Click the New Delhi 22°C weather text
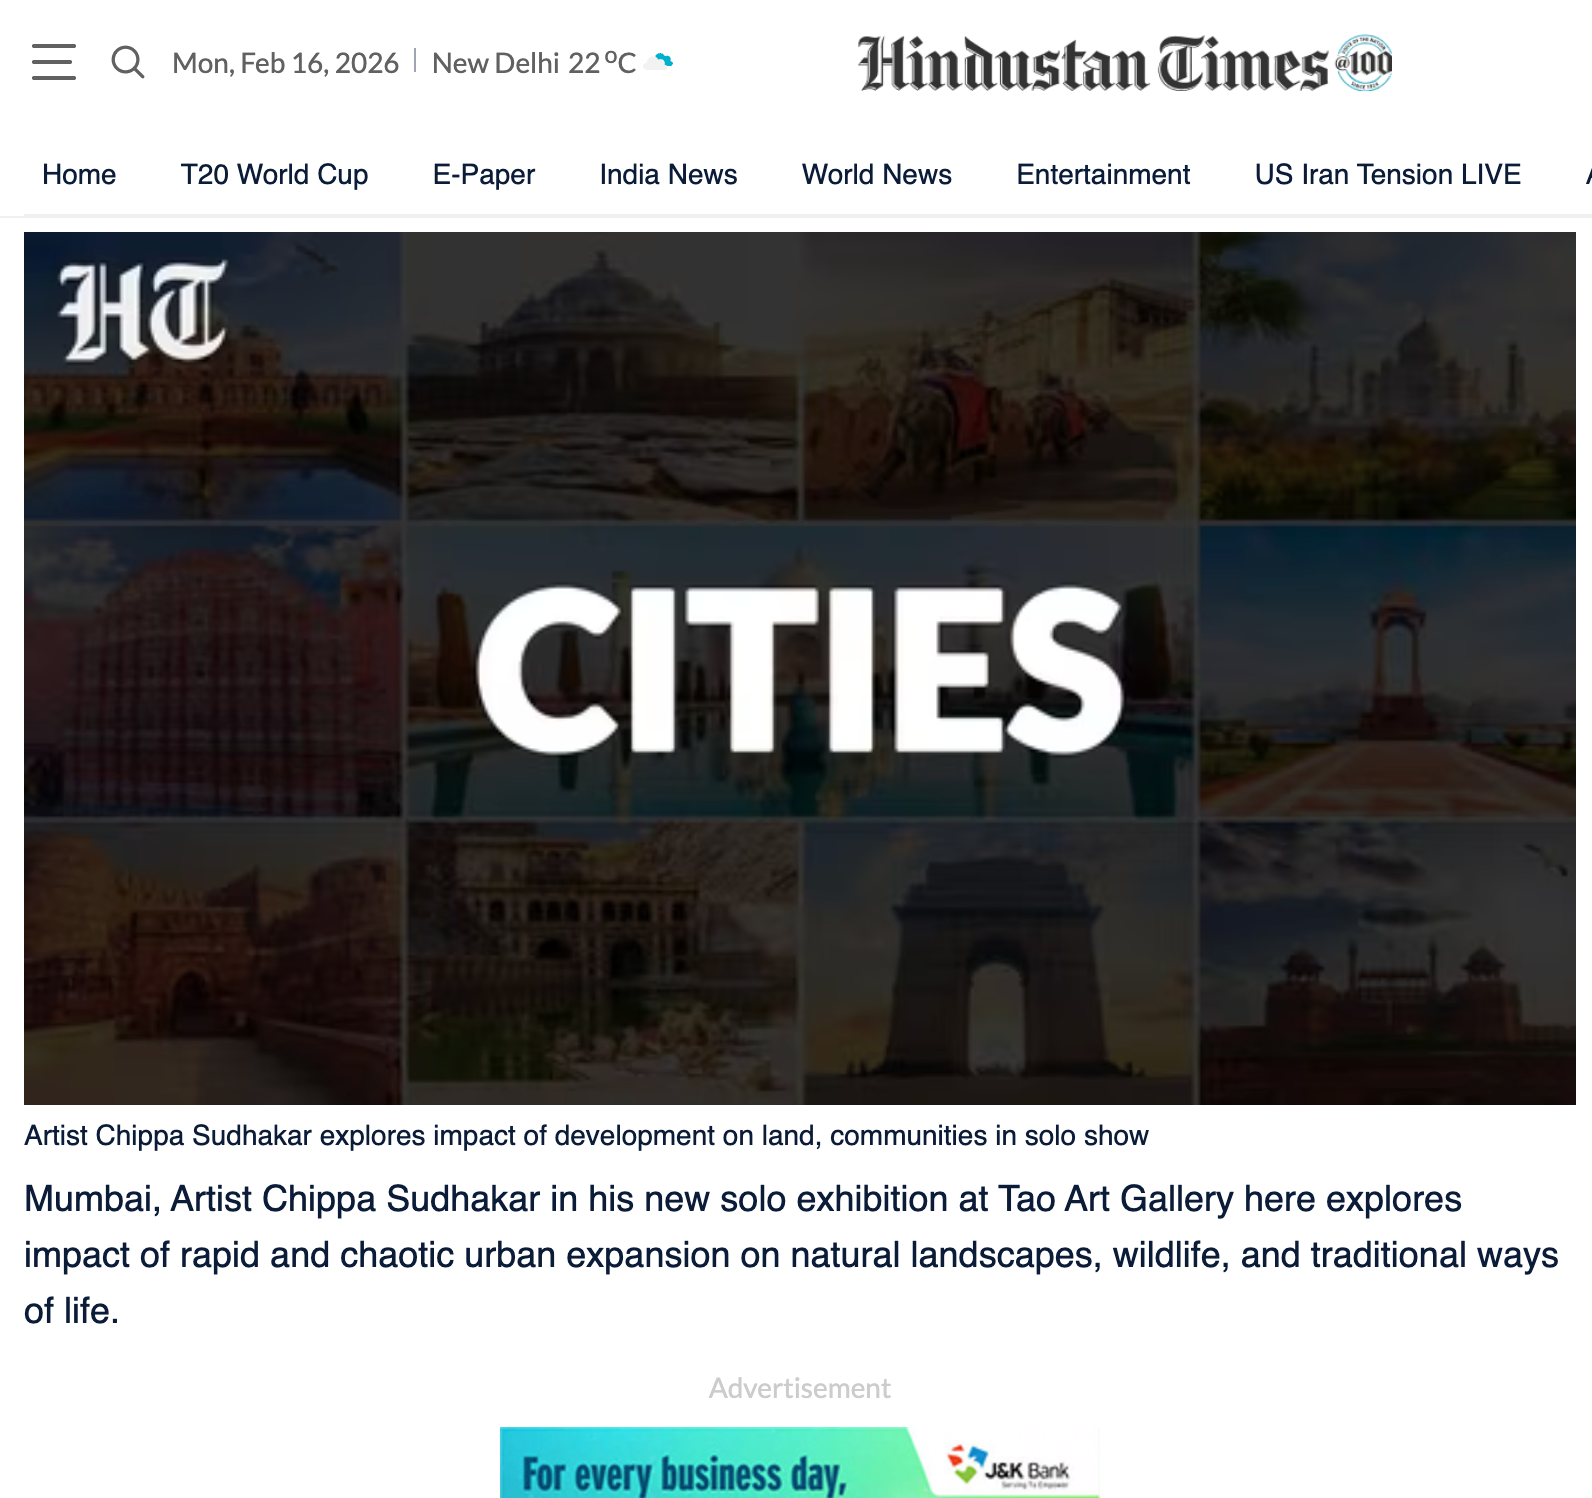Screen dimensions: 1592x1498 pos(534,63)
